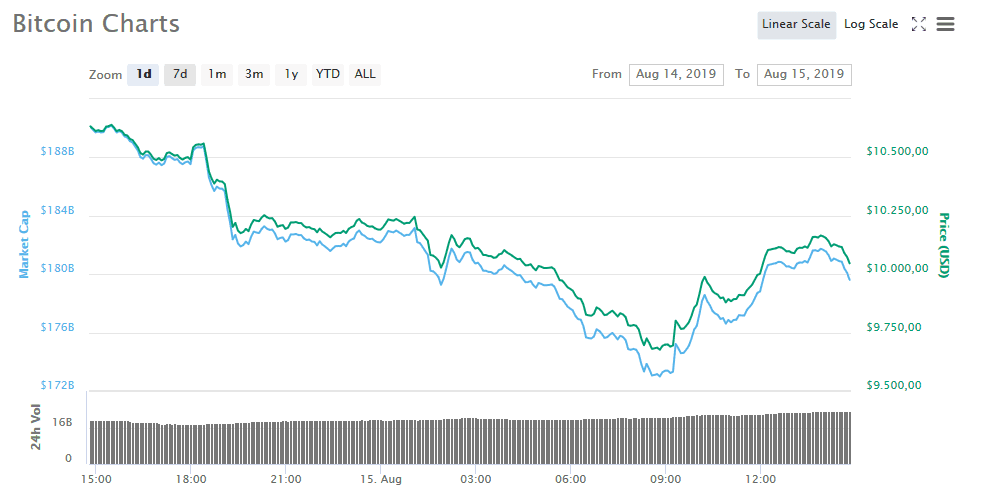Switch chart to Log Scale
Viewport: 987px width, 499px height.
[x=871, y=25]
